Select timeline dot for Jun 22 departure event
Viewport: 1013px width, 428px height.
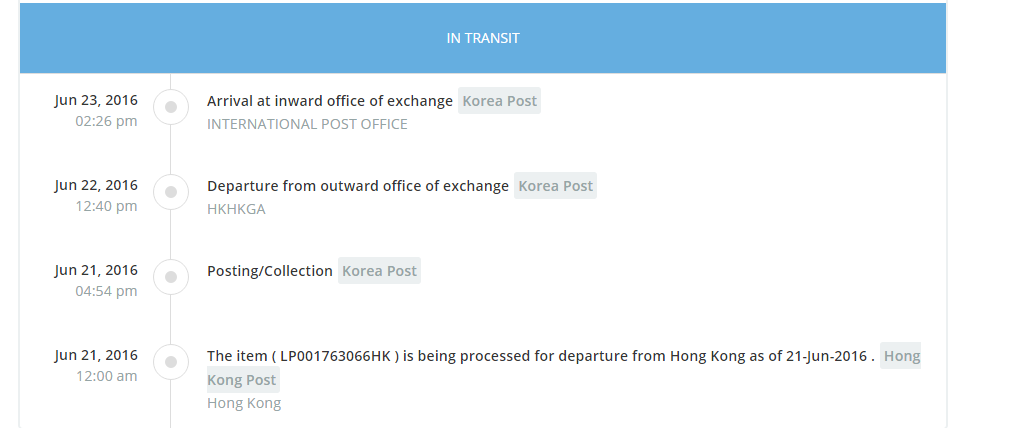tap(171, 191)
